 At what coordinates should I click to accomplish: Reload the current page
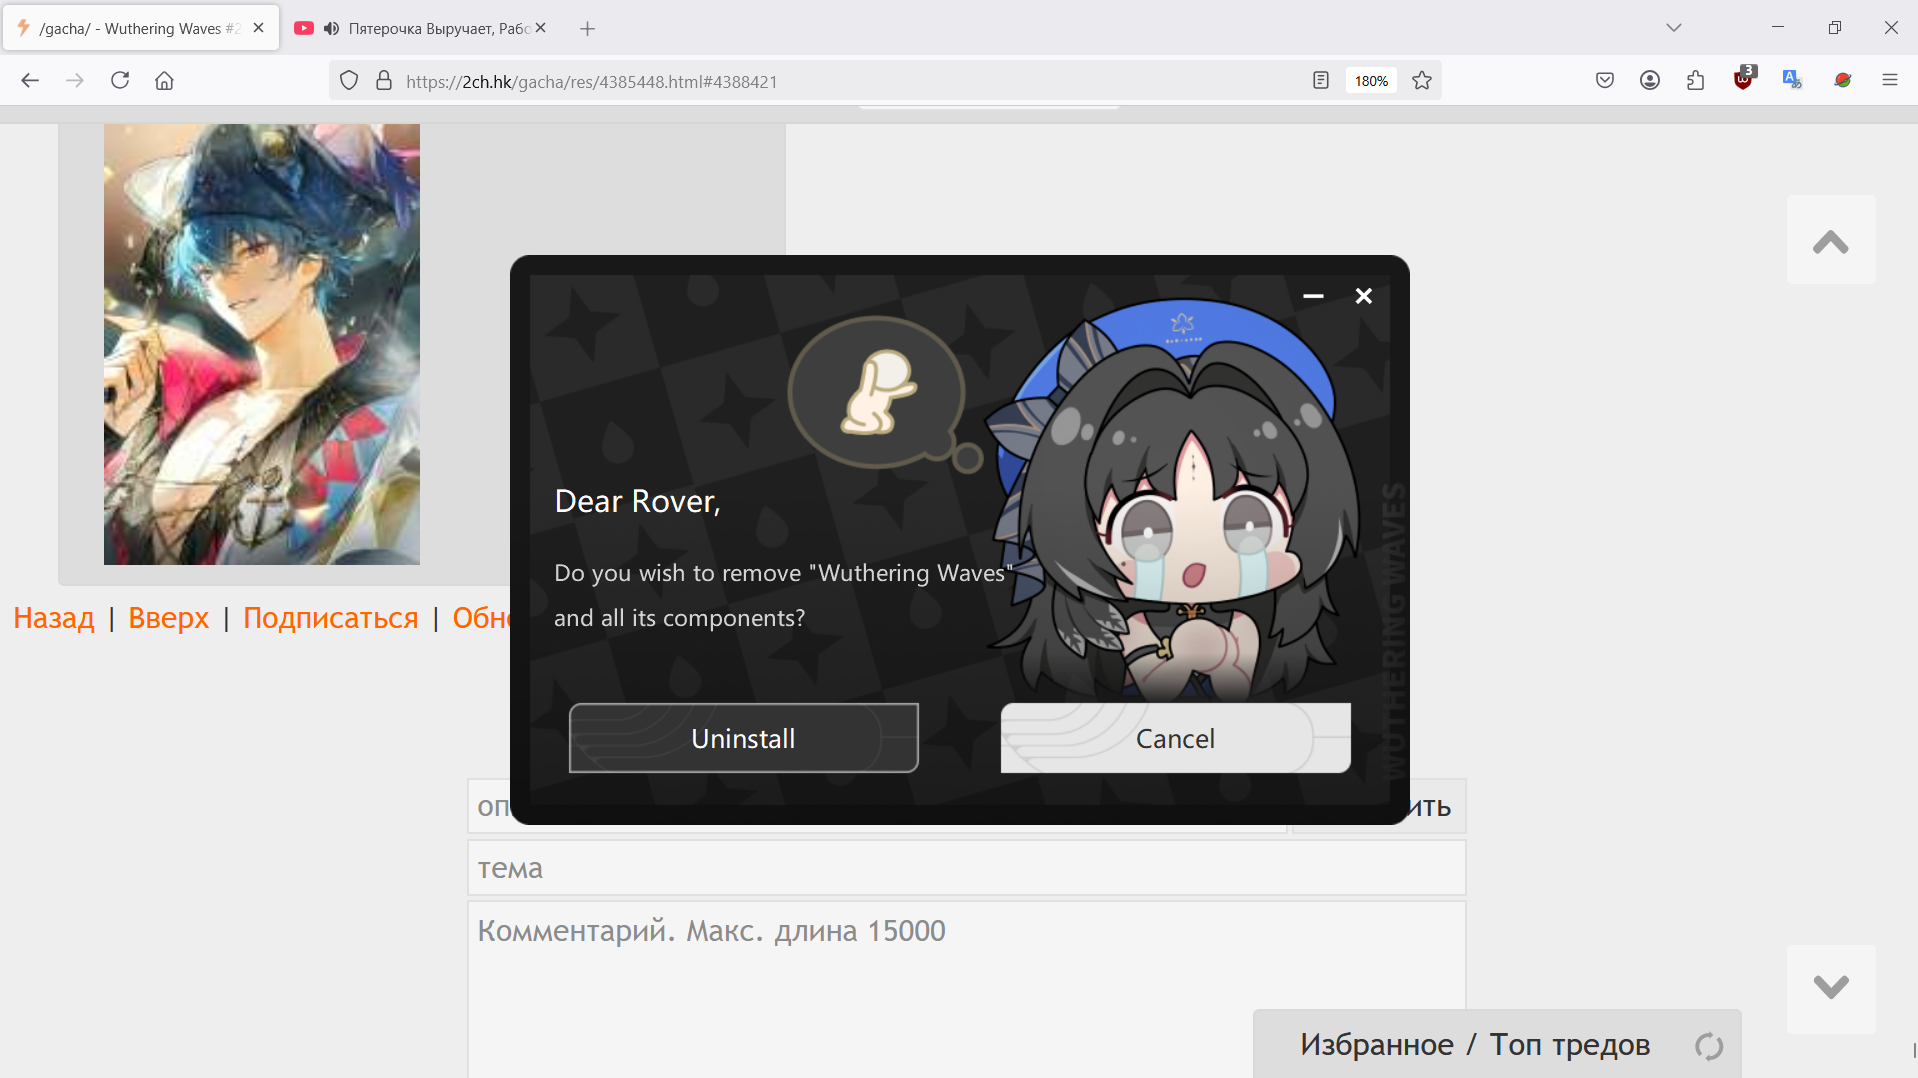120,81
